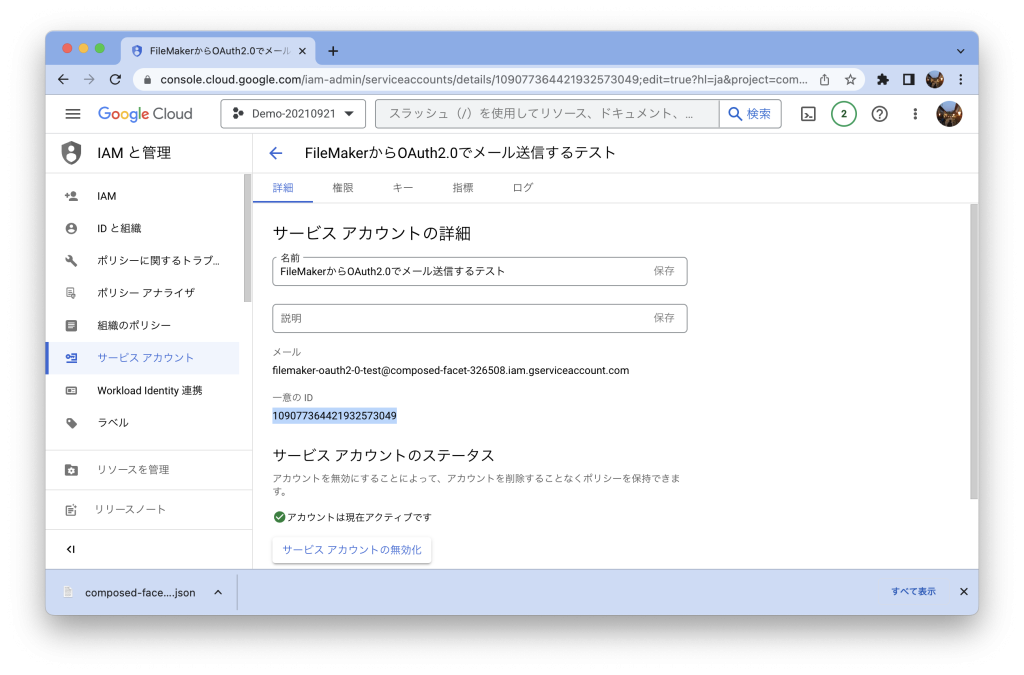Click the sidebar vertical scrollbar
This screenshot has width=1024, height=675.
point(248,238)
